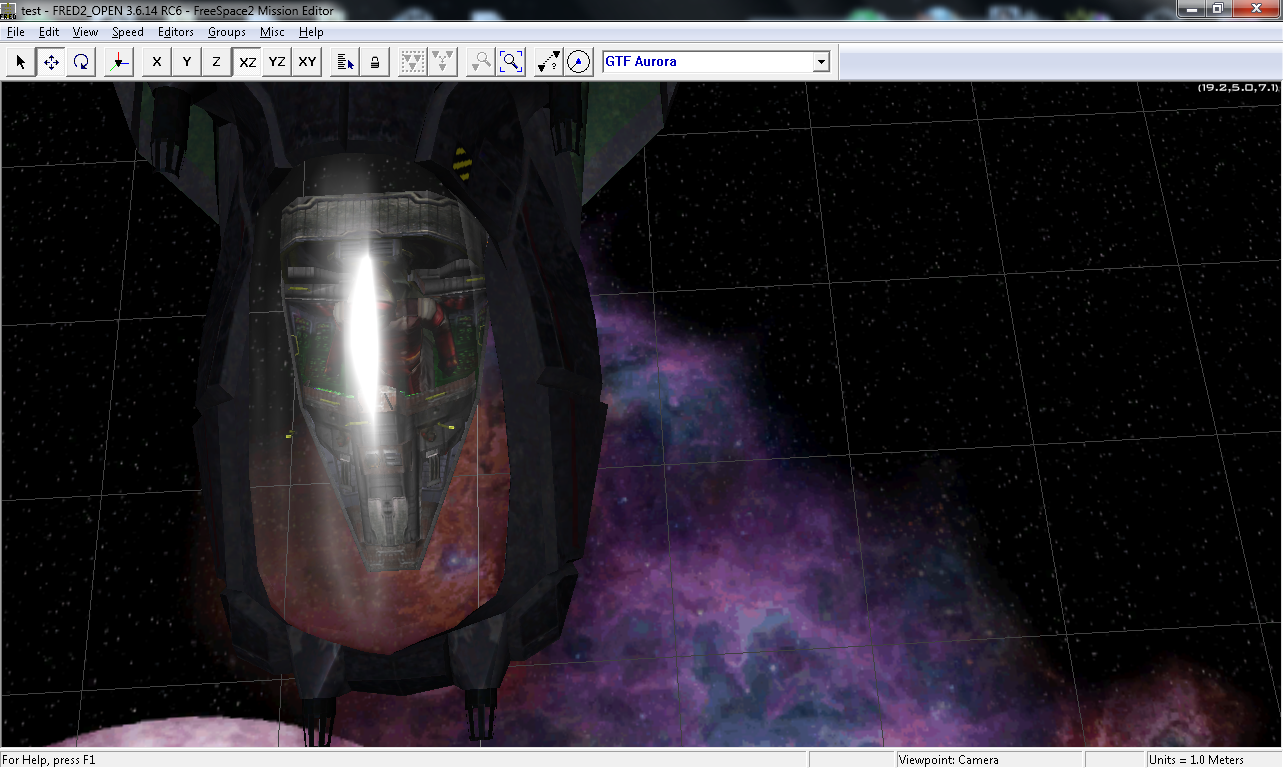The image size is (1283, 768).
Task: Toggle the XY plane constraint
Action: coord(307,62)
